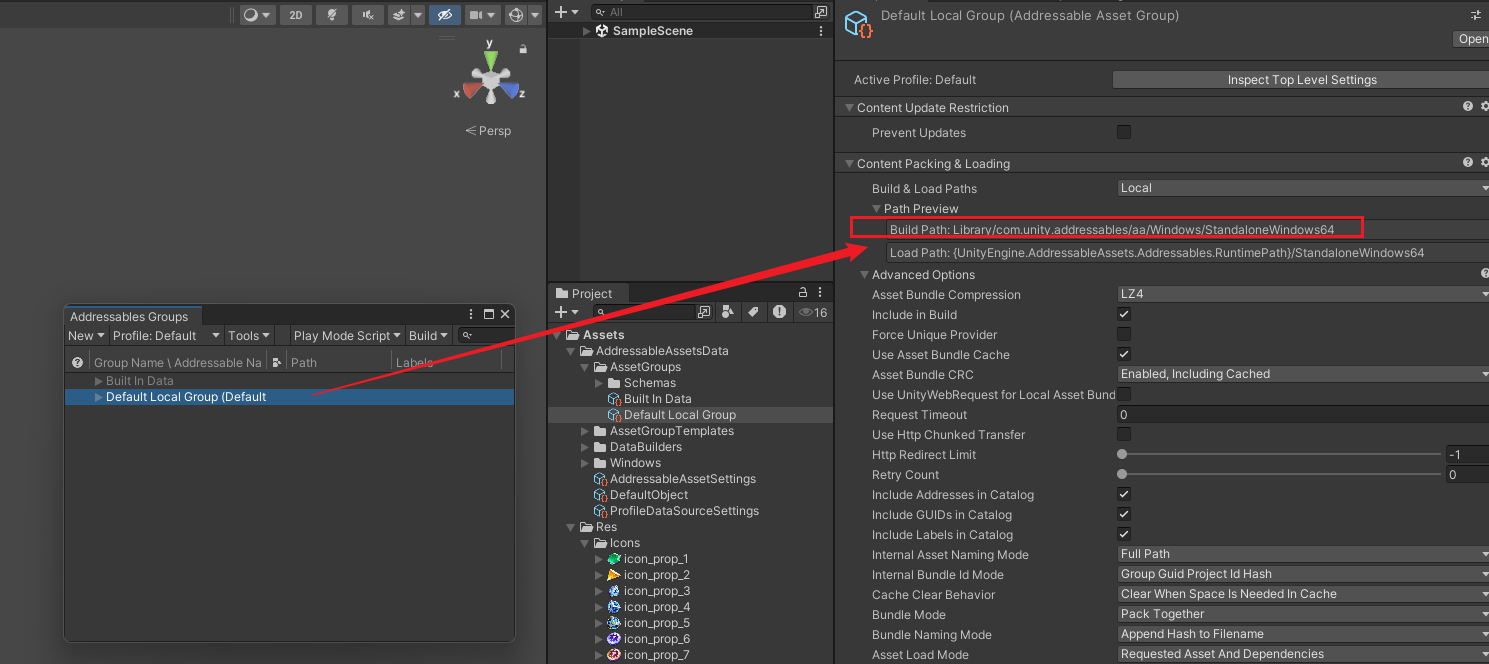Toggle the scene gizmo lock icon
This screenshot has width=1489, height=664.
coord(522,48)
